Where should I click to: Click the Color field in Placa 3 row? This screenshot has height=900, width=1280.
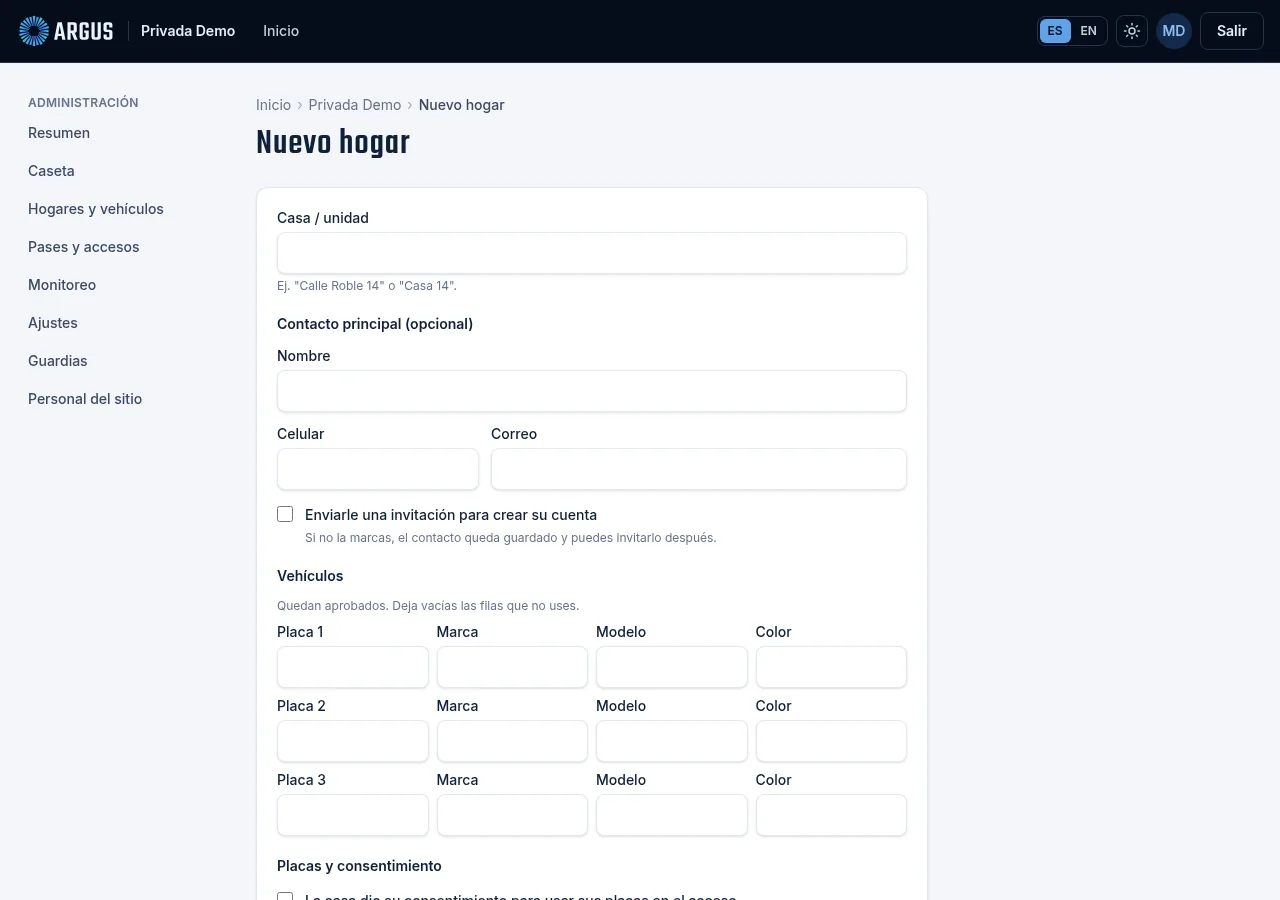click(831, 815)
